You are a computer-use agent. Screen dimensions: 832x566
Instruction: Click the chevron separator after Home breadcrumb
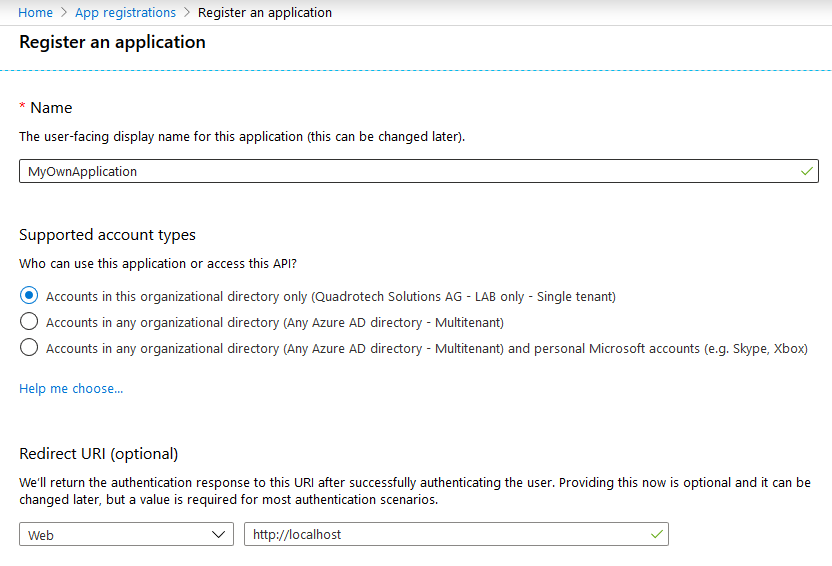pos(64,12)
